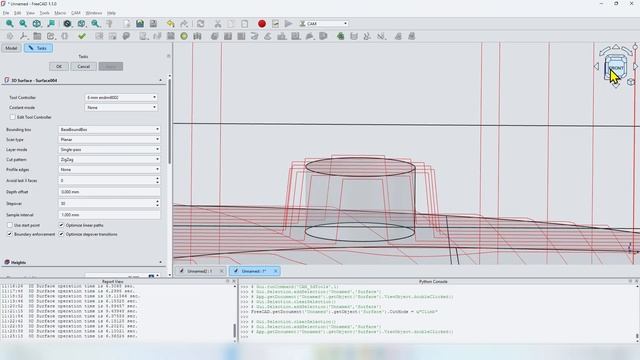Click the OK button in Tasks panel
The width and height of the screenshot is (640, 360).
[59, 67]
